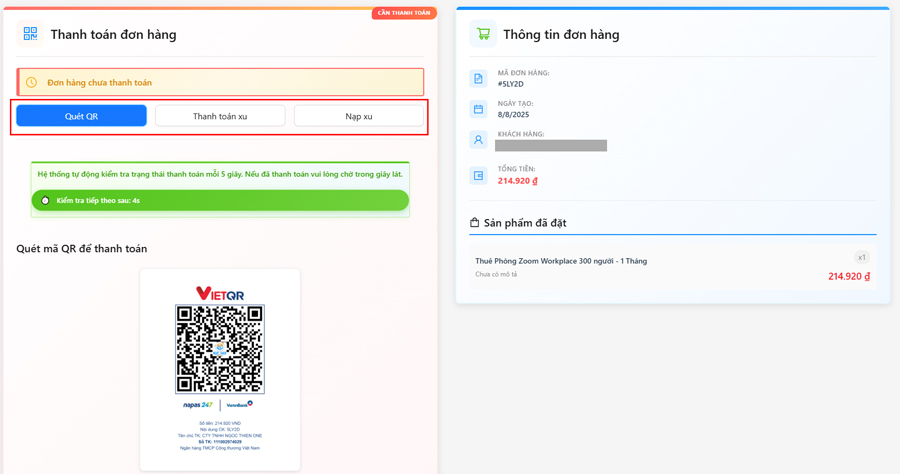
Task: Click the VietQR logo above the QR code
Action: click(220, 294)
